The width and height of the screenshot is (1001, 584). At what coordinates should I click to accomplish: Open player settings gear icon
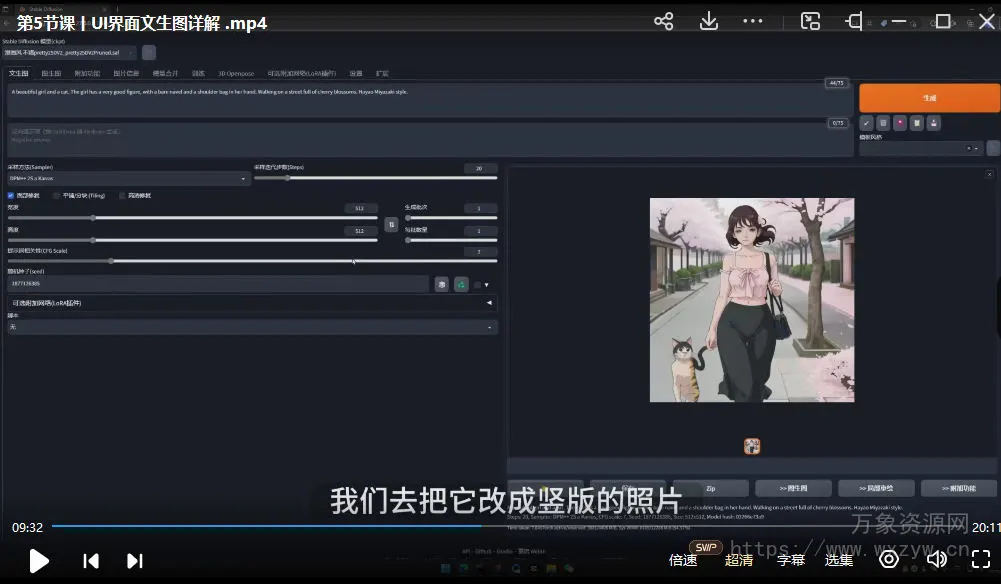[x=888, y=559]
